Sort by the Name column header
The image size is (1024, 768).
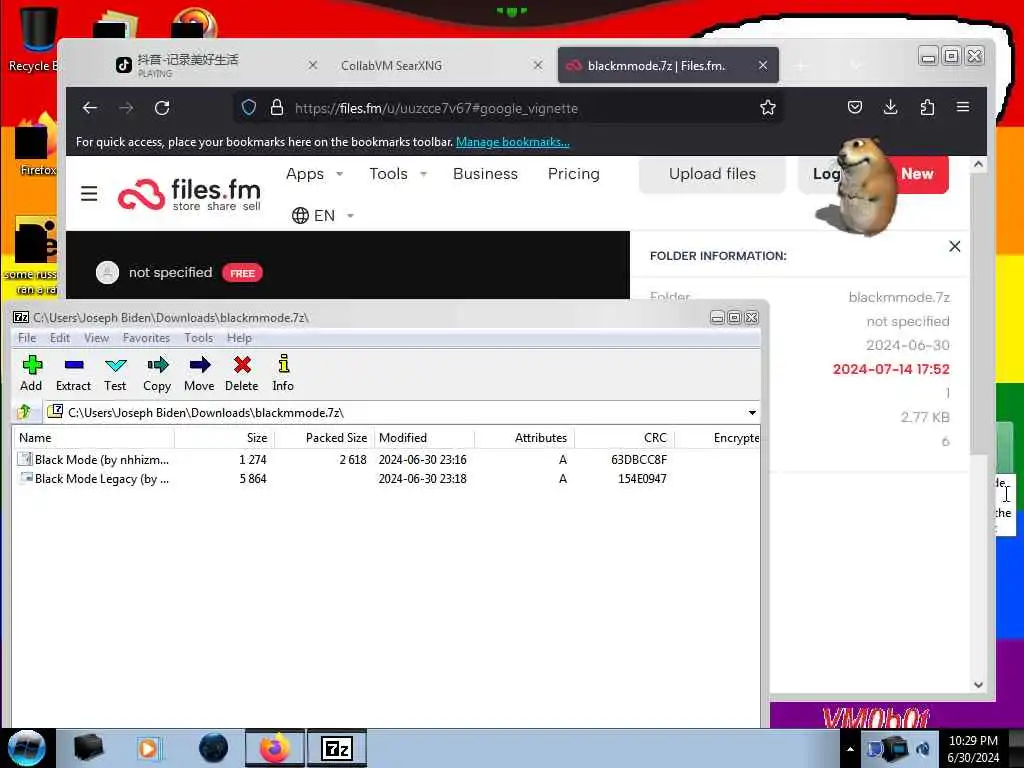94,438
